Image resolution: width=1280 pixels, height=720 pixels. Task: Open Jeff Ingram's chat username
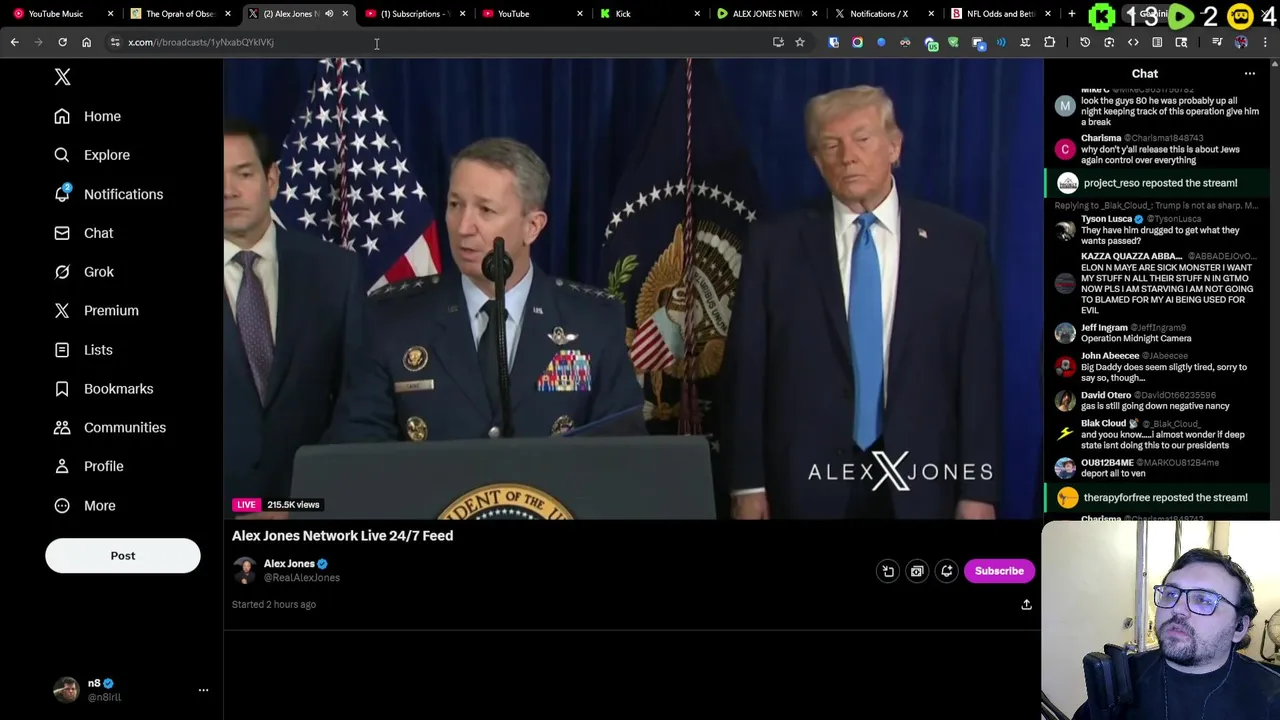[x=1104, y=328]
